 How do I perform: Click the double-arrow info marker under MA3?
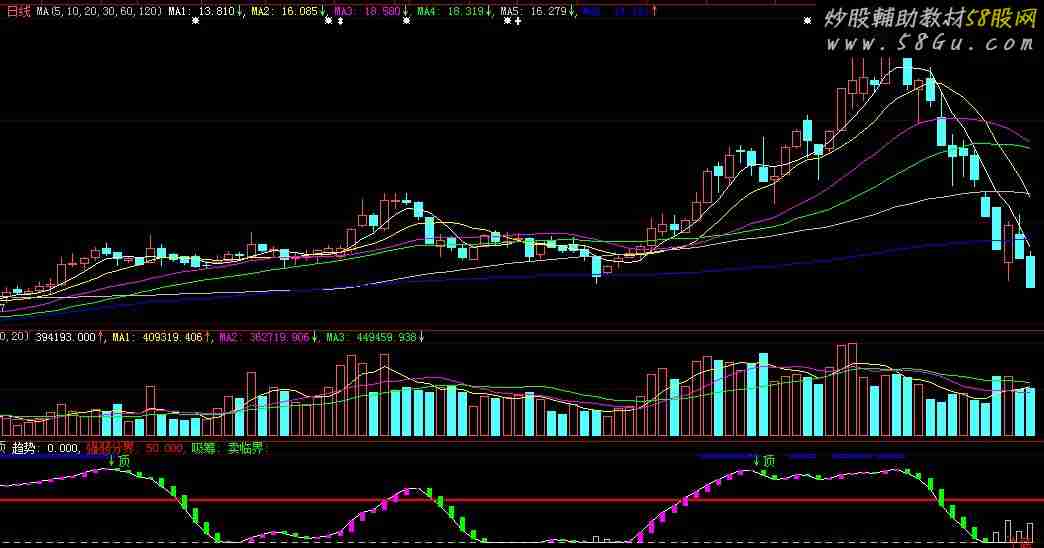point(340,21)
